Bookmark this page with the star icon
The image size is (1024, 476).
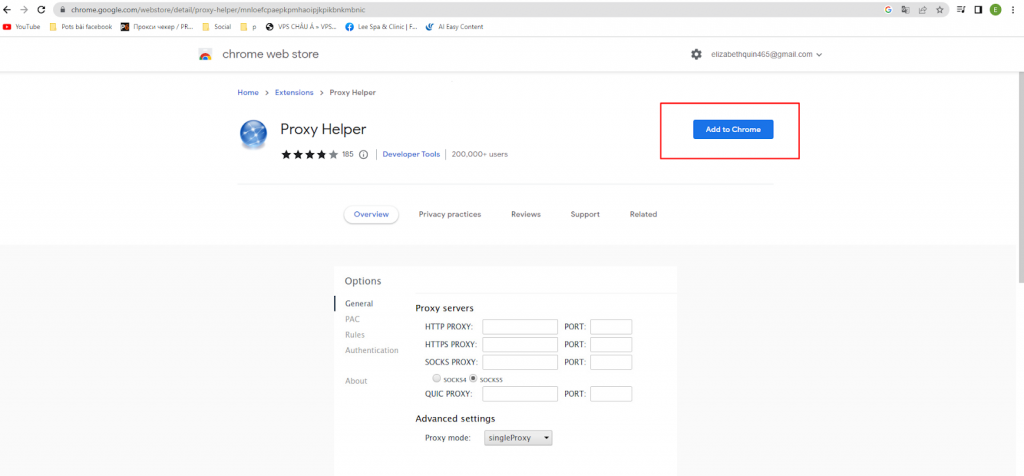pos(940,10)
